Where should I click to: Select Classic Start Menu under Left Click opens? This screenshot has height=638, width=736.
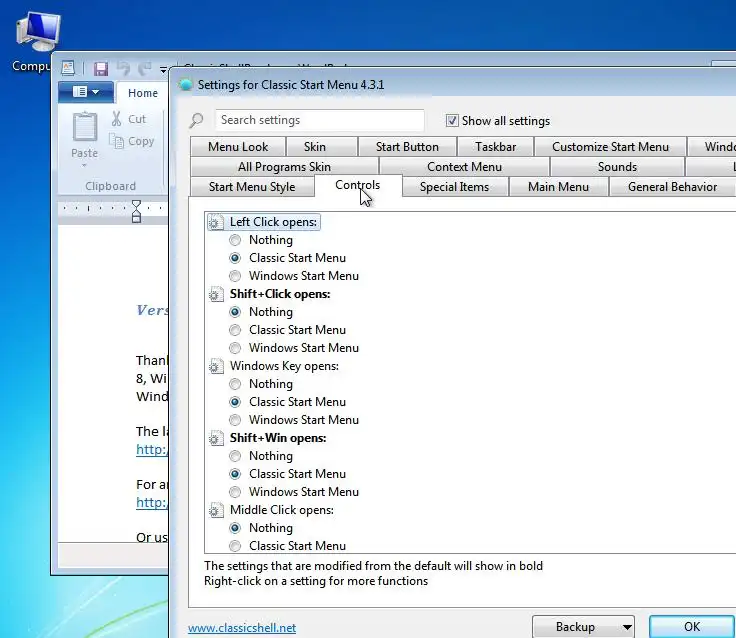[235, 258]
